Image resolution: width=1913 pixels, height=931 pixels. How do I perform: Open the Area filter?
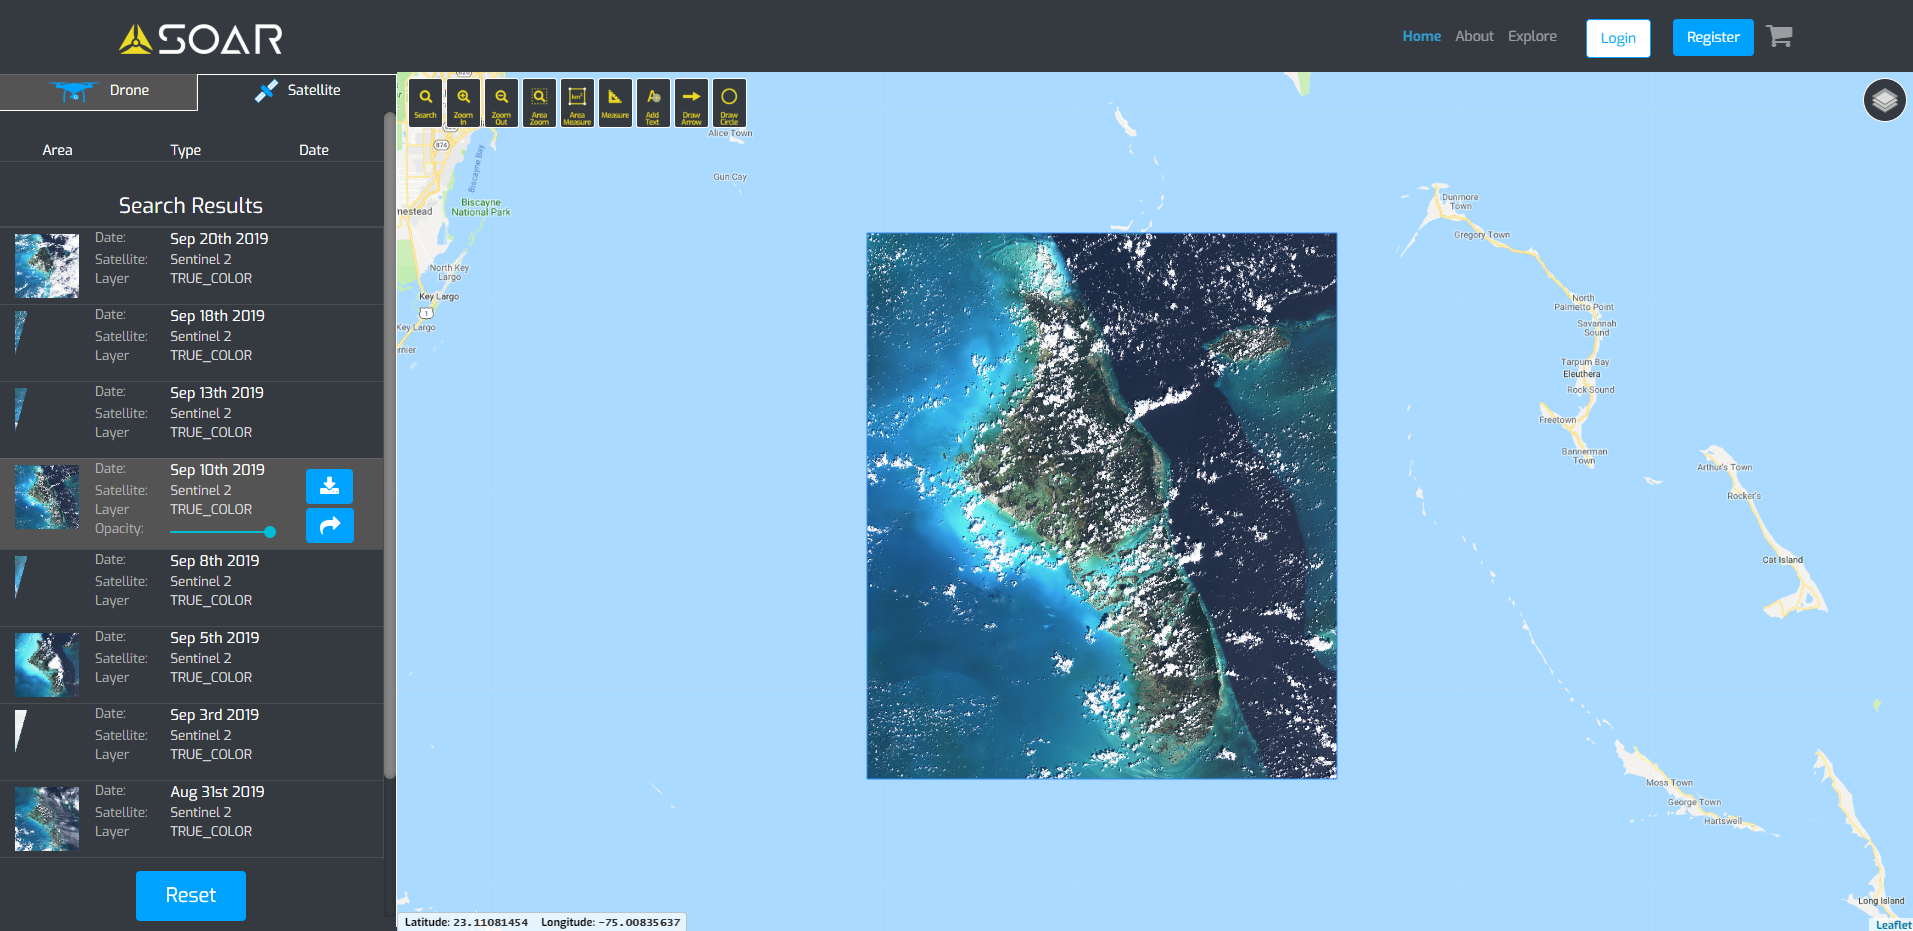pos(57,149)
